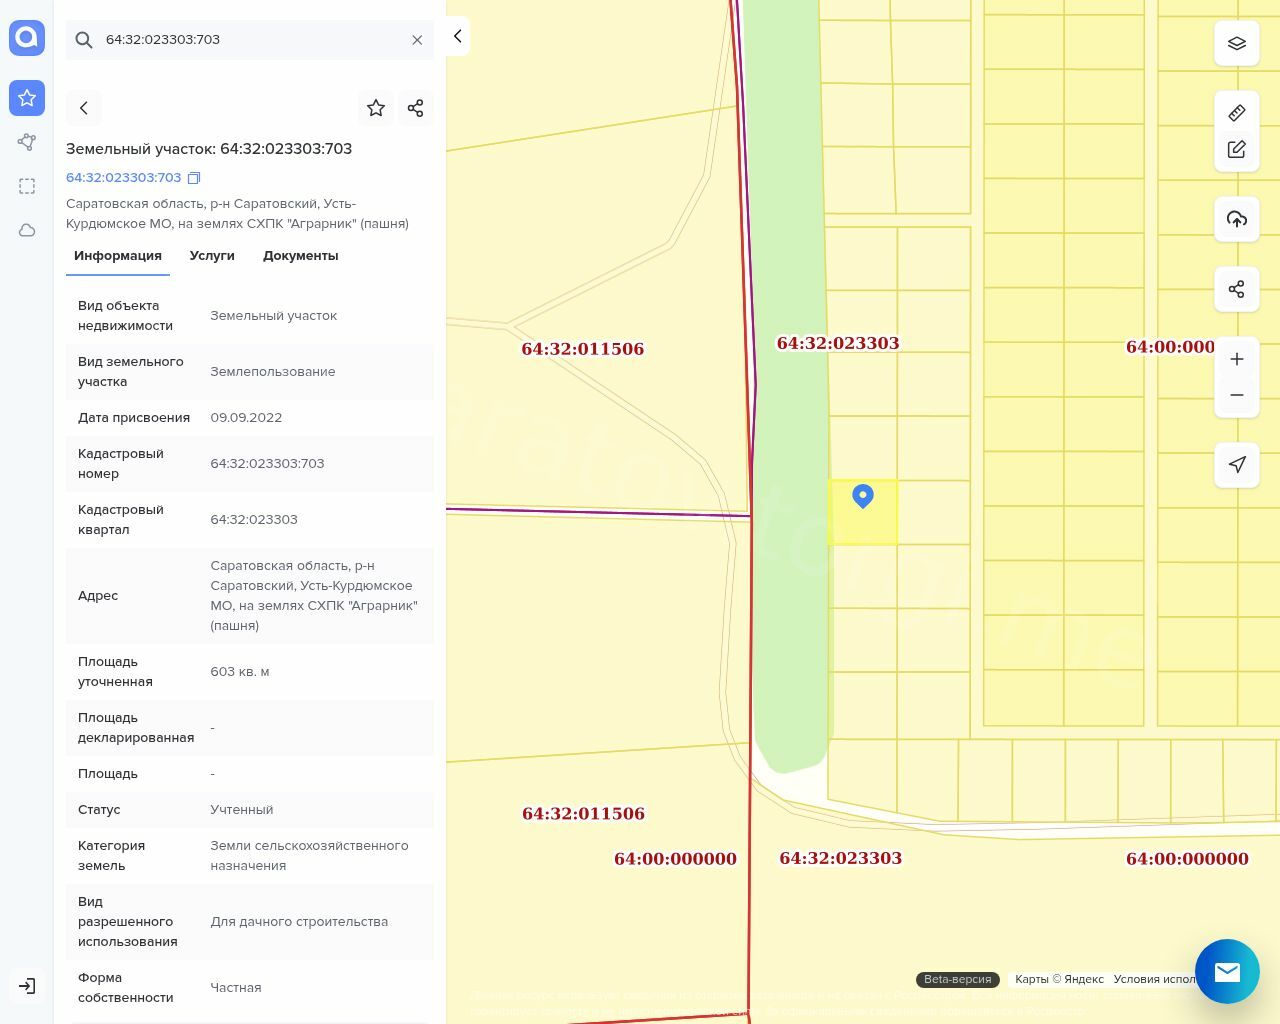Switch to the Документы tab
The image size is (1280, 1024).
point(300,256)
